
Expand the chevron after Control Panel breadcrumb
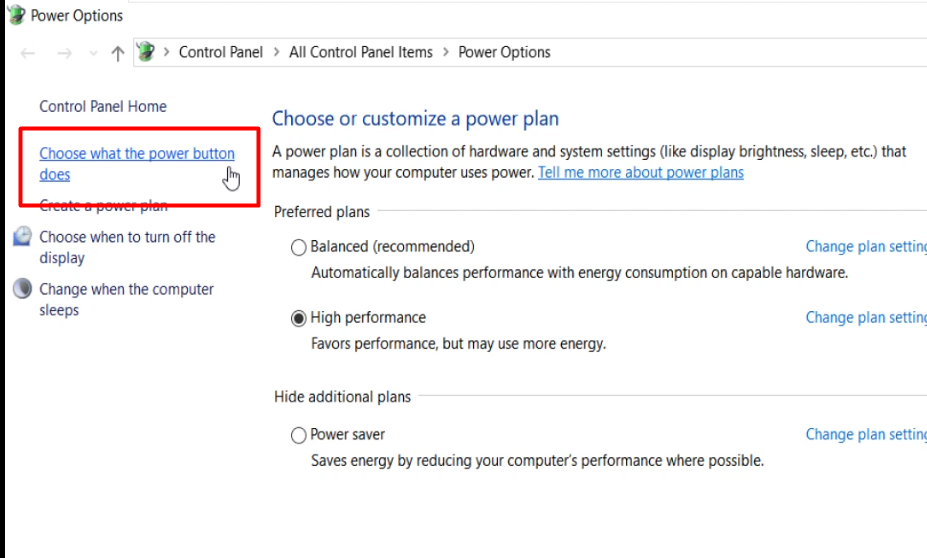click(276, 52)
